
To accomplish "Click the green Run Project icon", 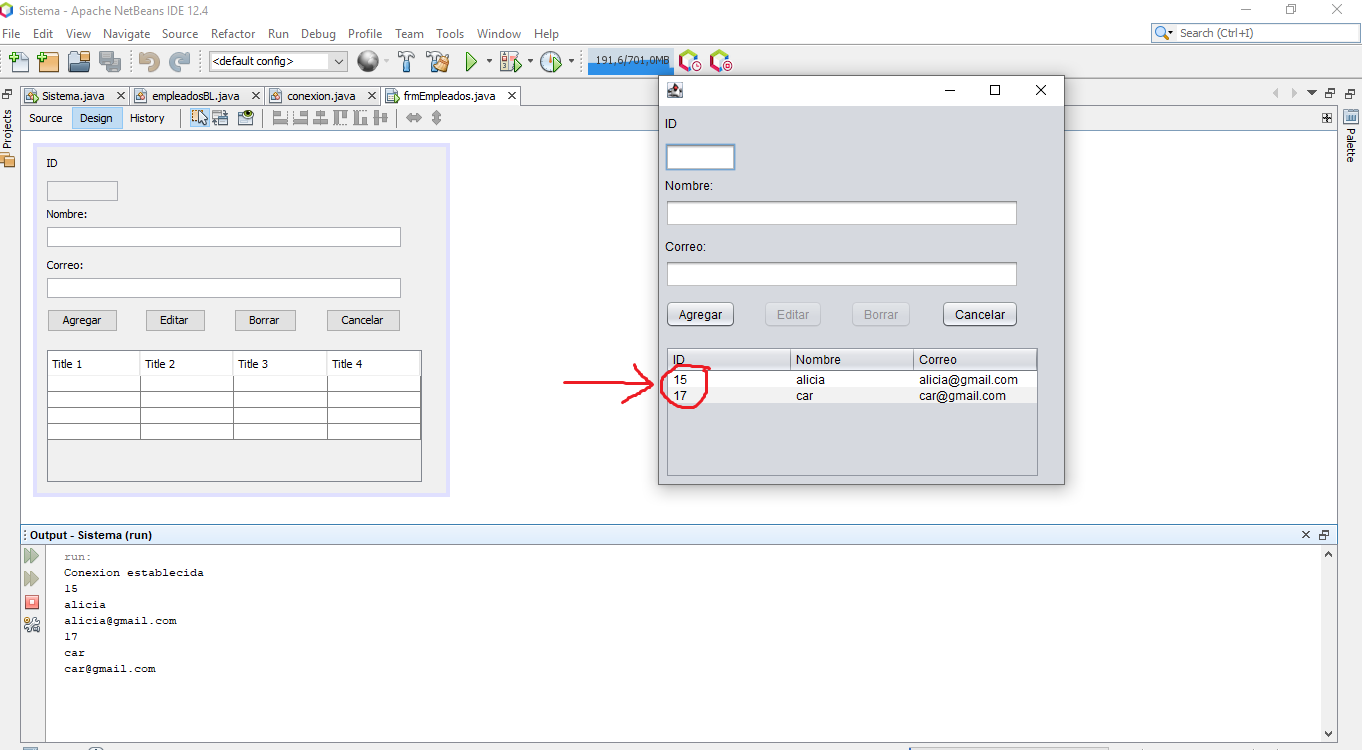I will point(471,62).
